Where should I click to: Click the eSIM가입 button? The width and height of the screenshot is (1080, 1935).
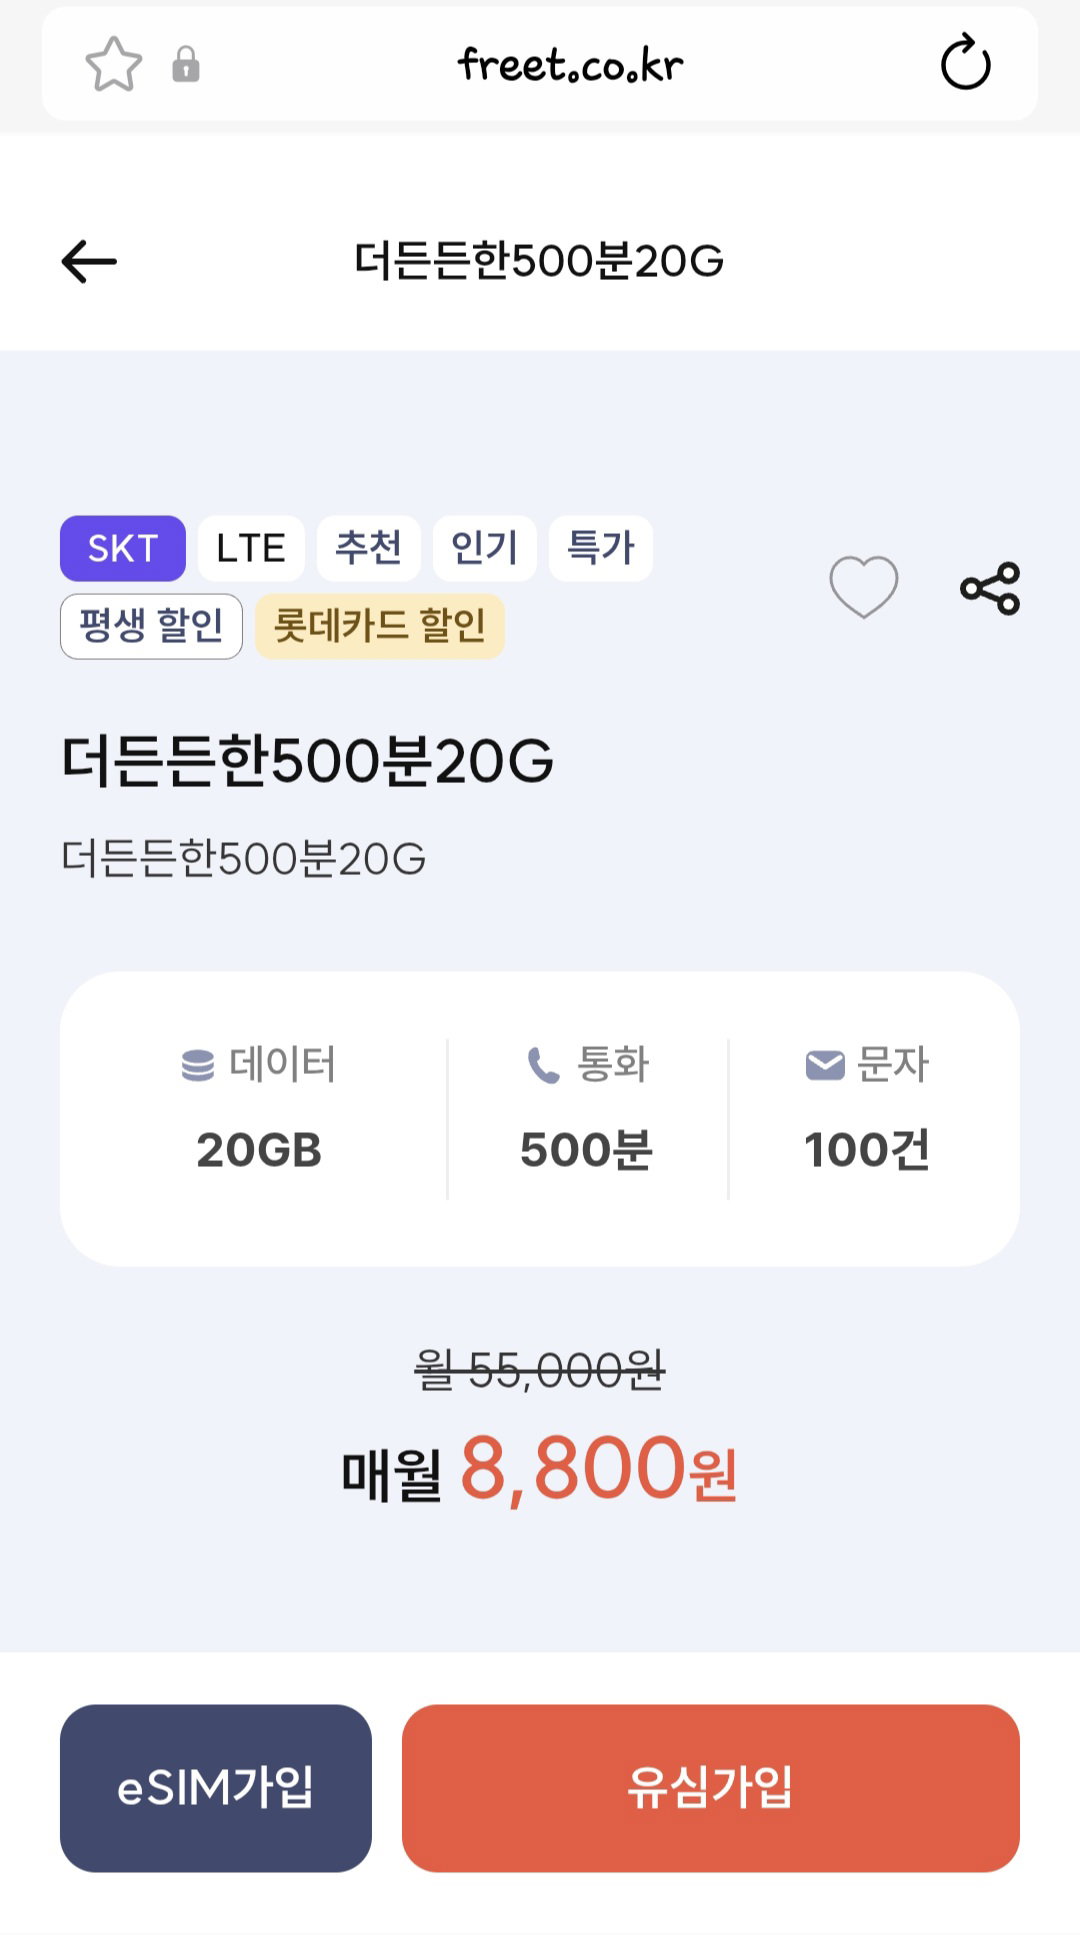click(x=216, y=1788)
